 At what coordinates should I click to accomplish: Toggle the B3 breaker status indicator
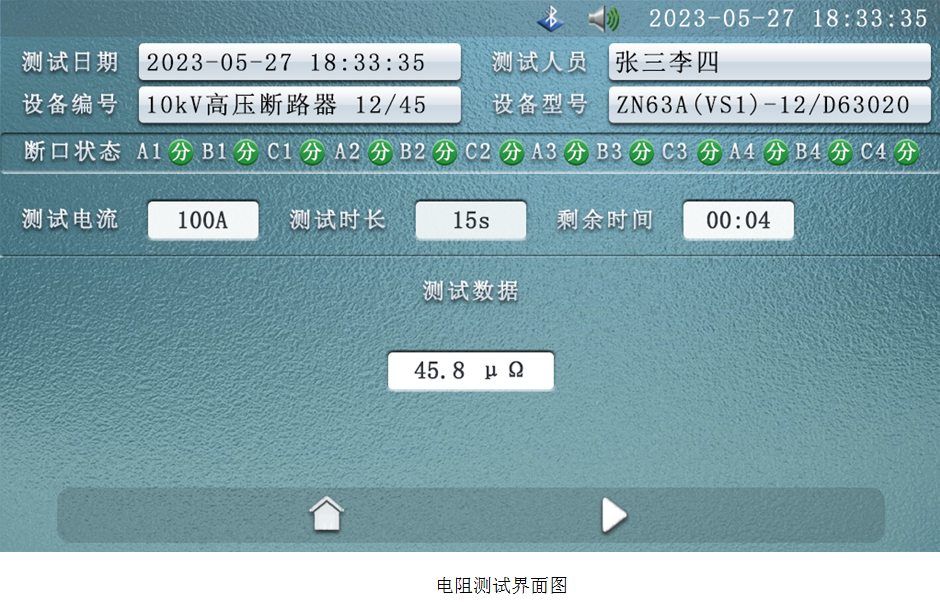click(x=642, y=152)
